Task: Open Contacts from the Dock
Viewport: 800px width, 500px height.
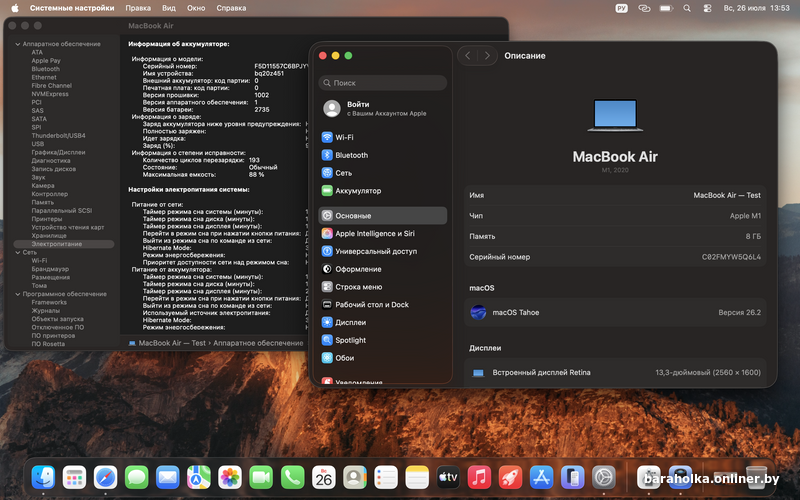Action: point(355,478)
